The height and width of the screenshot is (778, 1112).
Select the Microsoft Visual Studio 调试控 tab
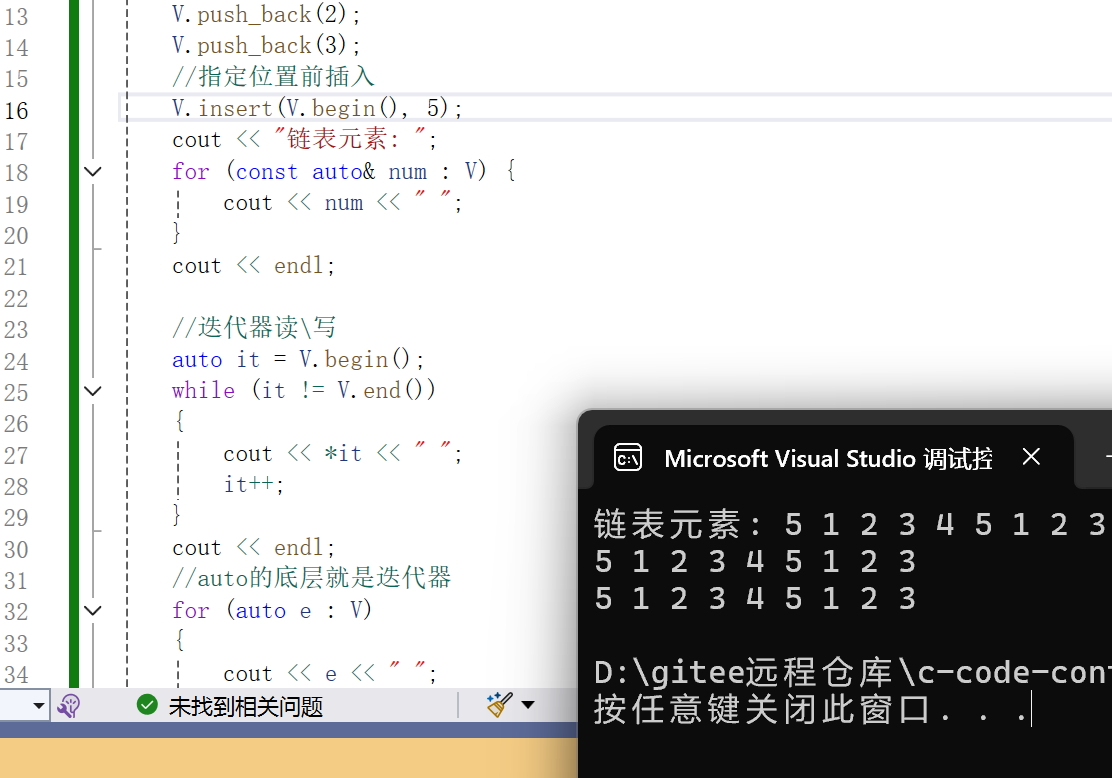[833, 457]
